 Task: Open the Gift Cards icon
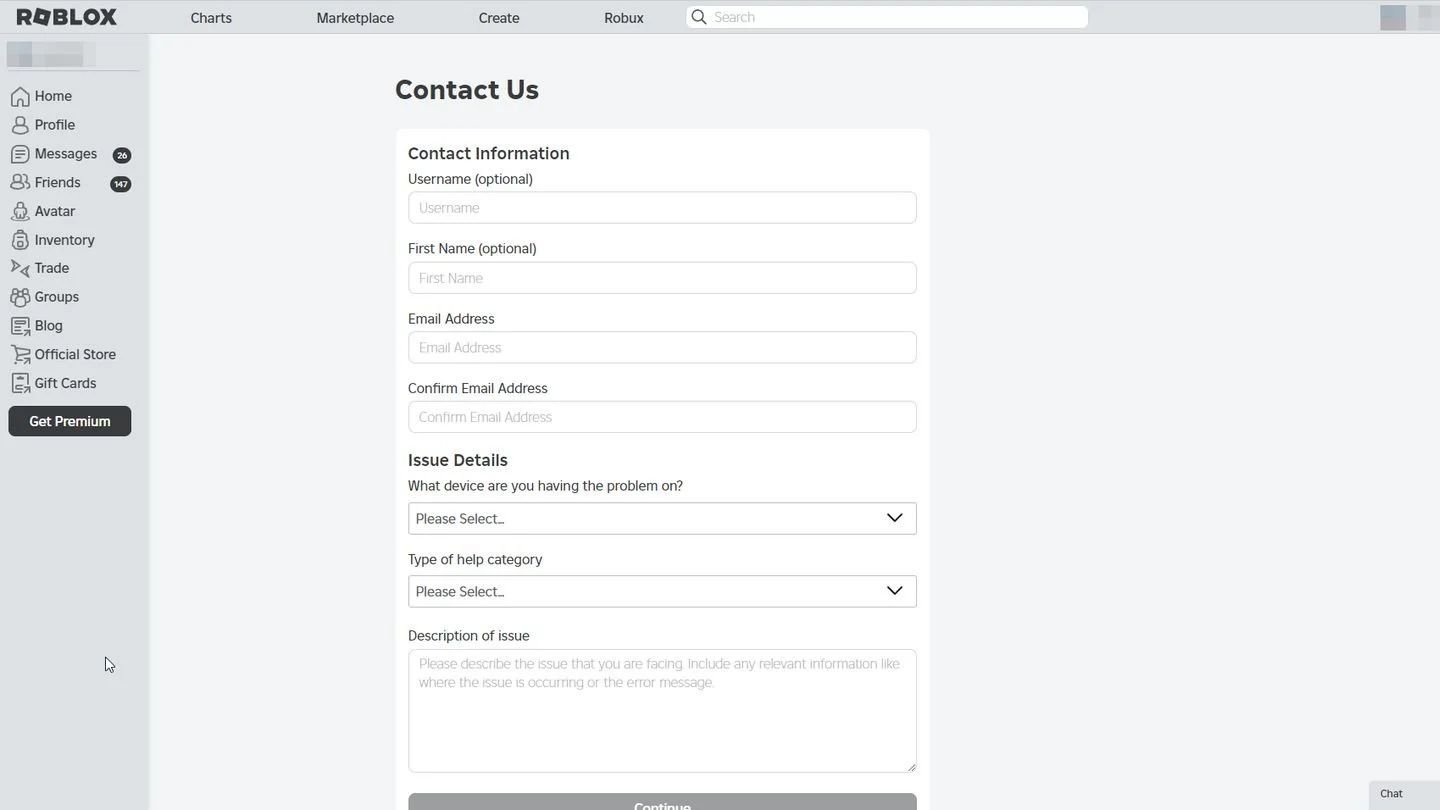pyautogui.click(x=20, y=383)
